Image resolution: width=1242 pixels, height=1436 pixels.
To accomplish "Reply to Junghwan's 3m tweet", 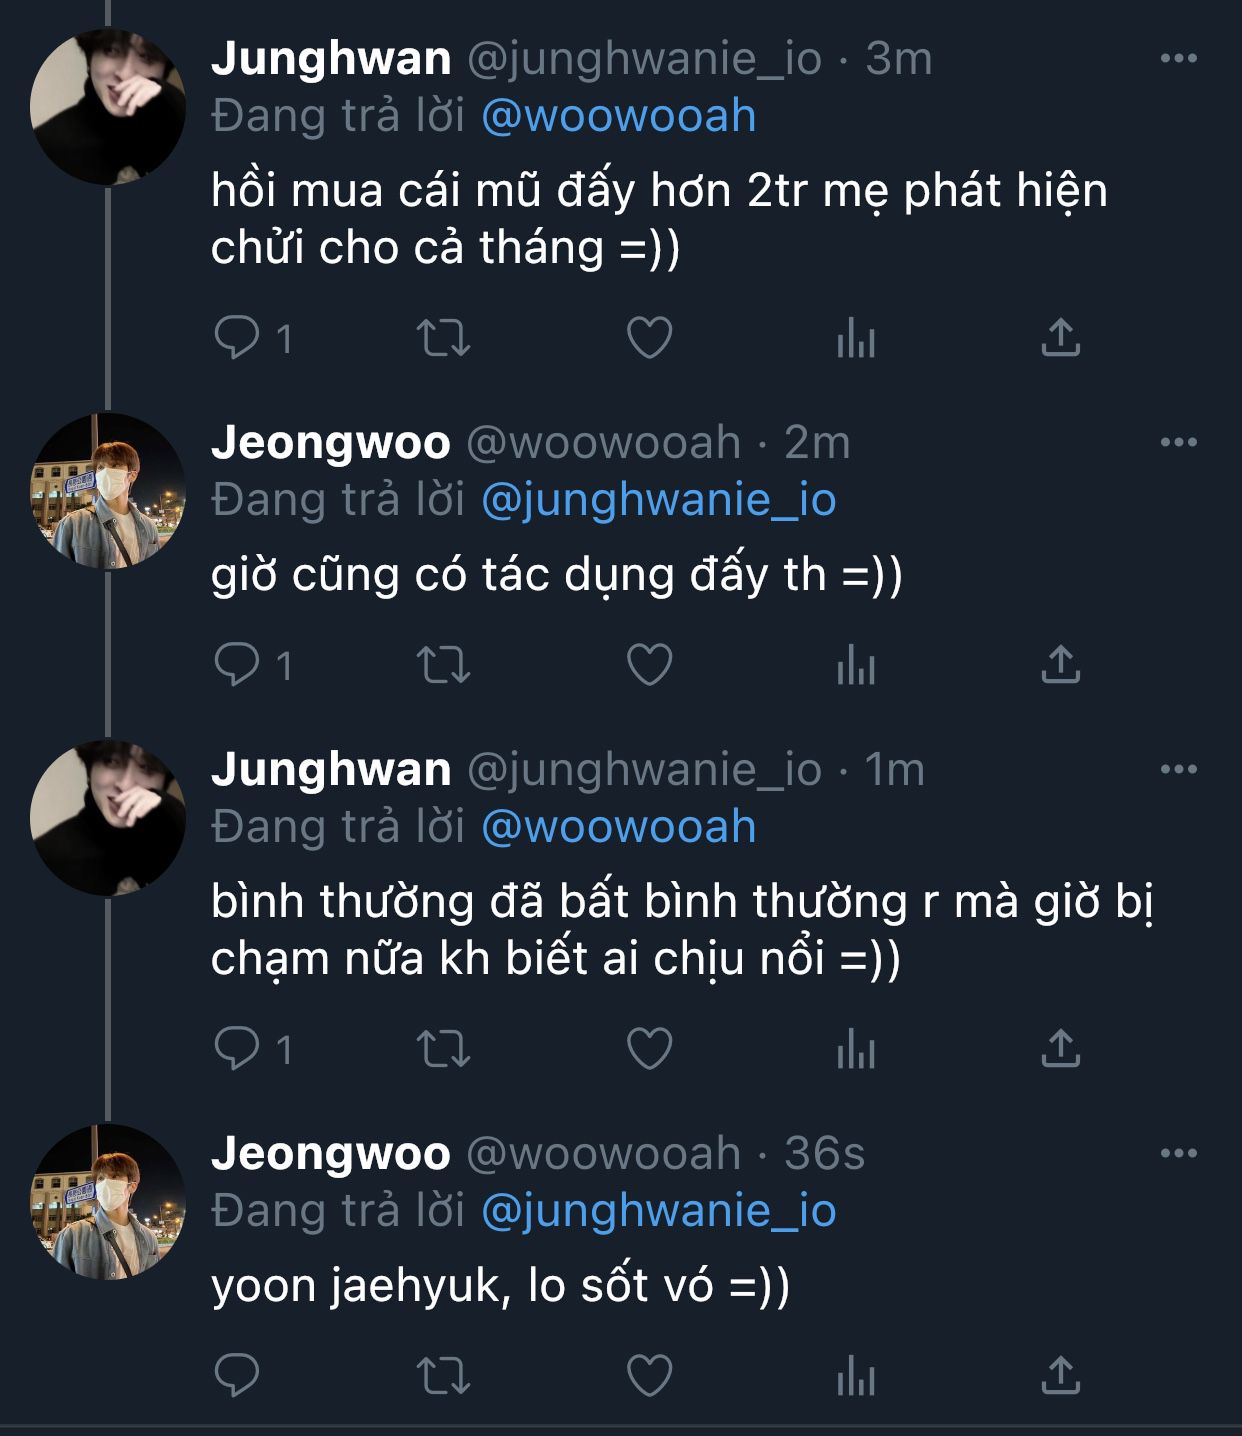I will point(237,338).
